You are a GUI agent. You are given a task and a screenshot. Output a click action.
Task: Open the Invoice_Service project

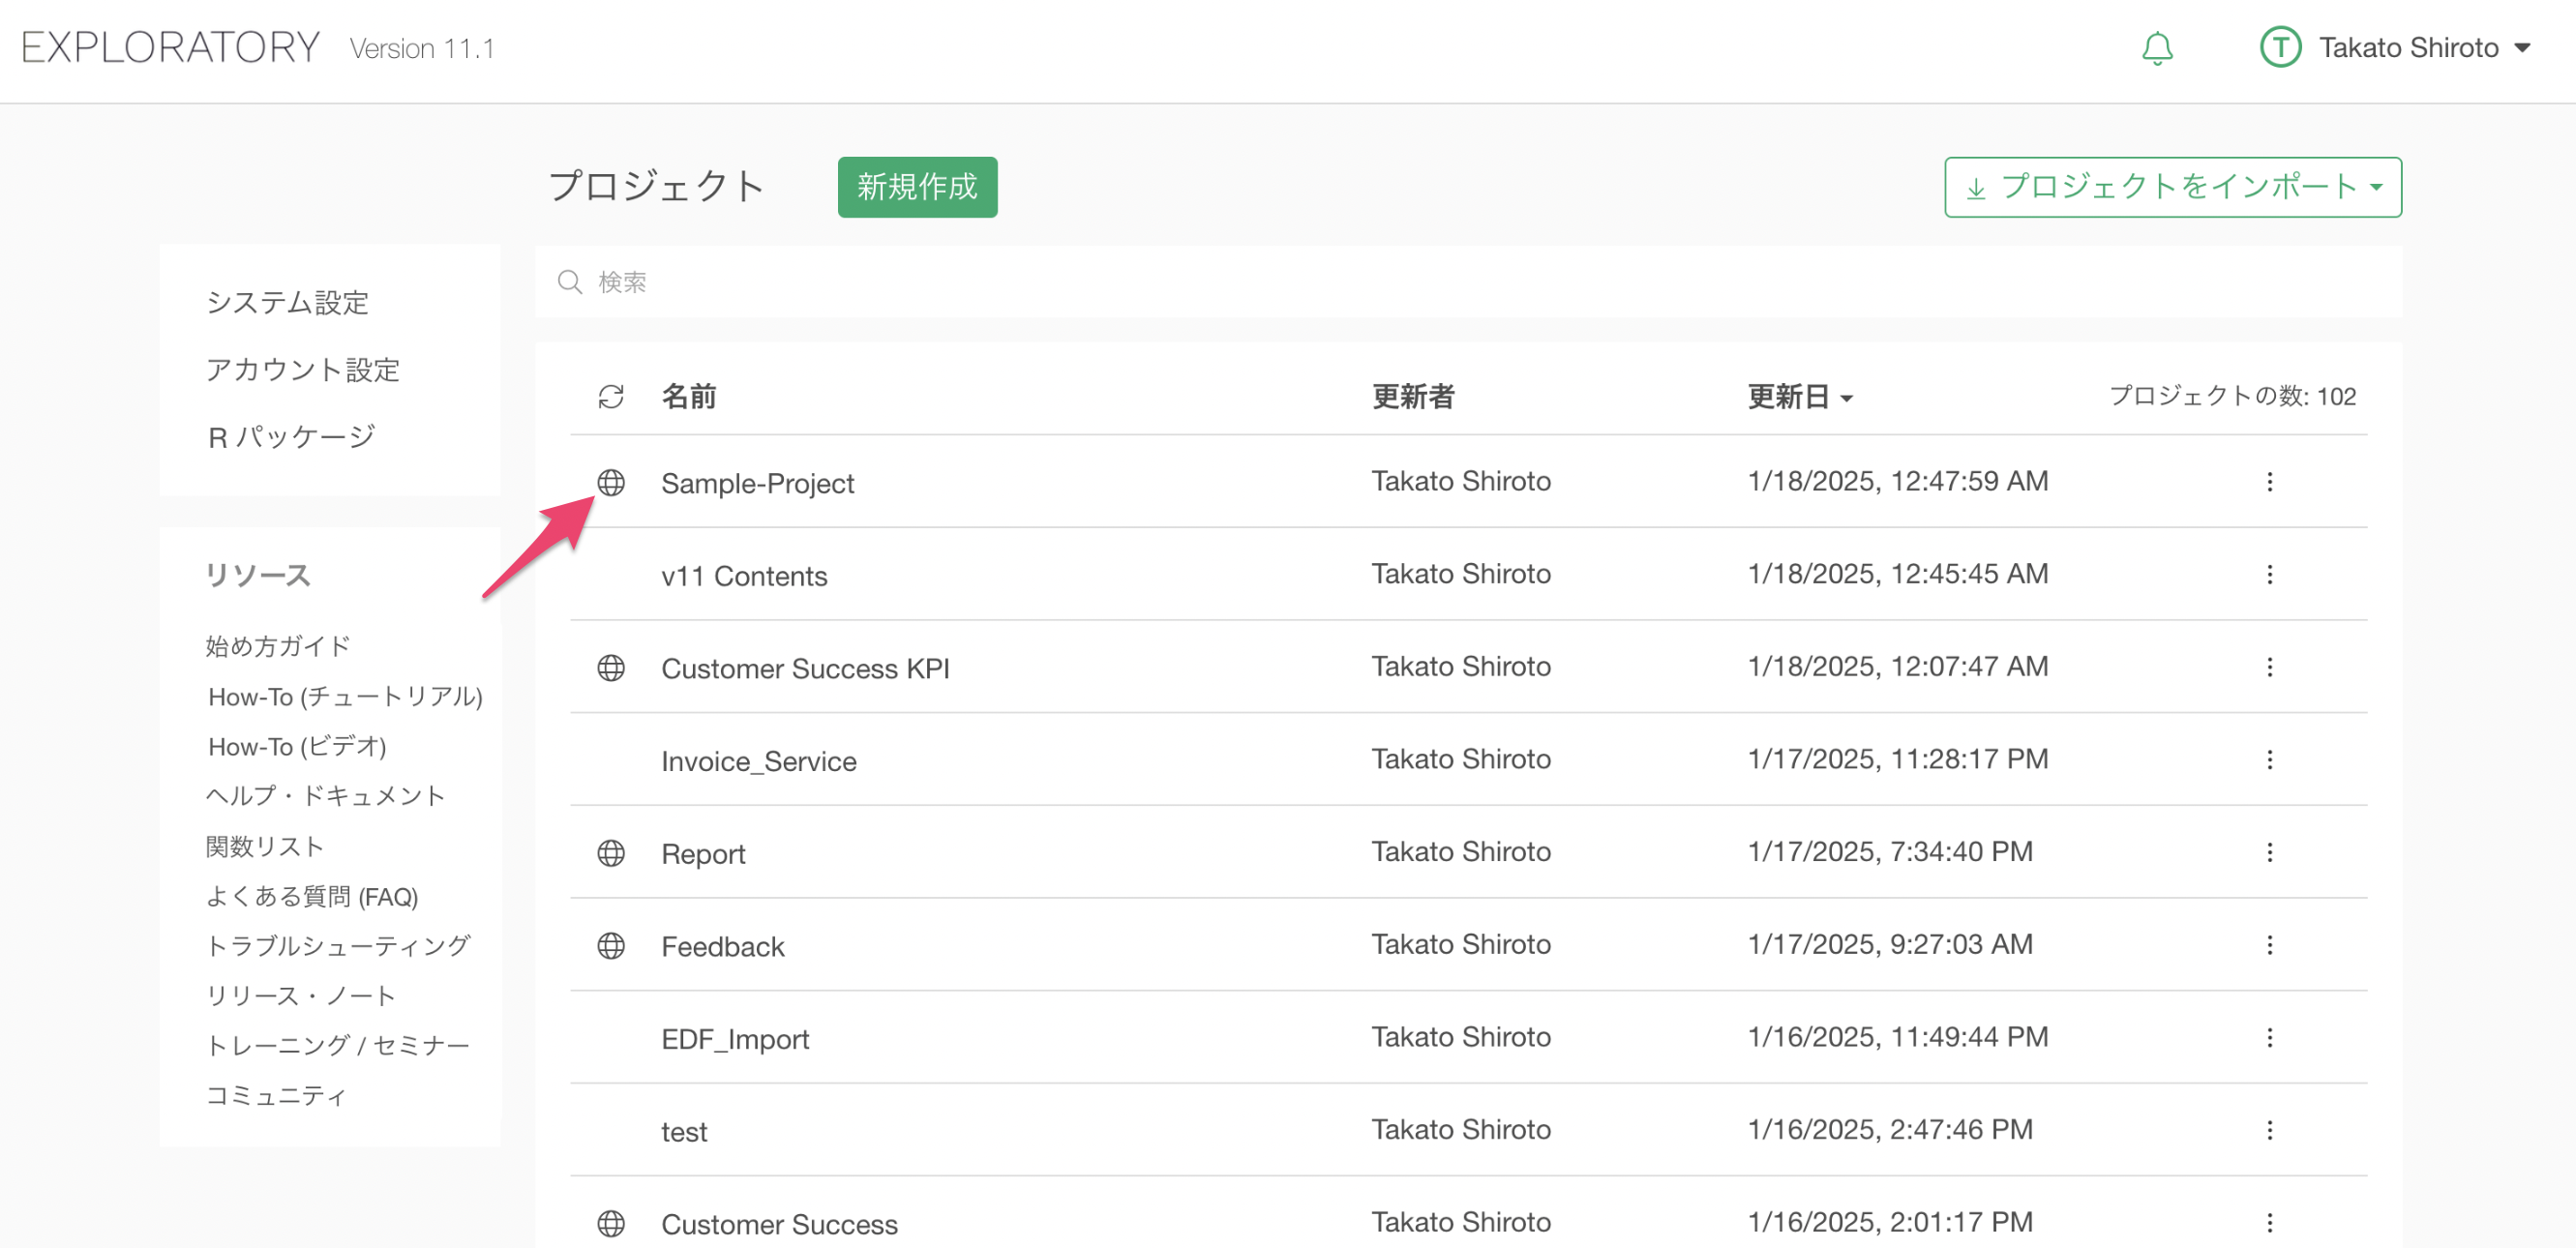[758, 761]
